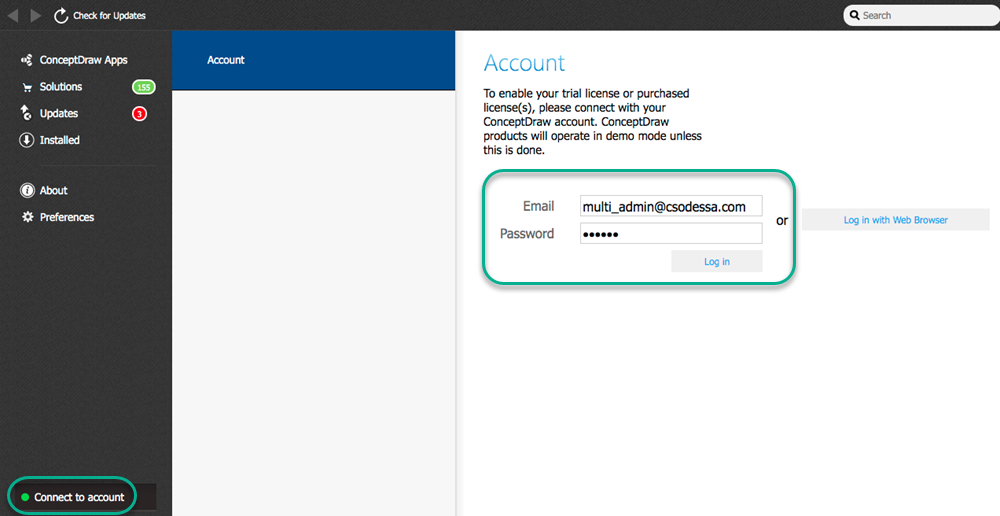Viewport: 1000px width, 516px height.
Task: Click the back navigation arrow
Action: pyautogui.click(x=13, y=15)
